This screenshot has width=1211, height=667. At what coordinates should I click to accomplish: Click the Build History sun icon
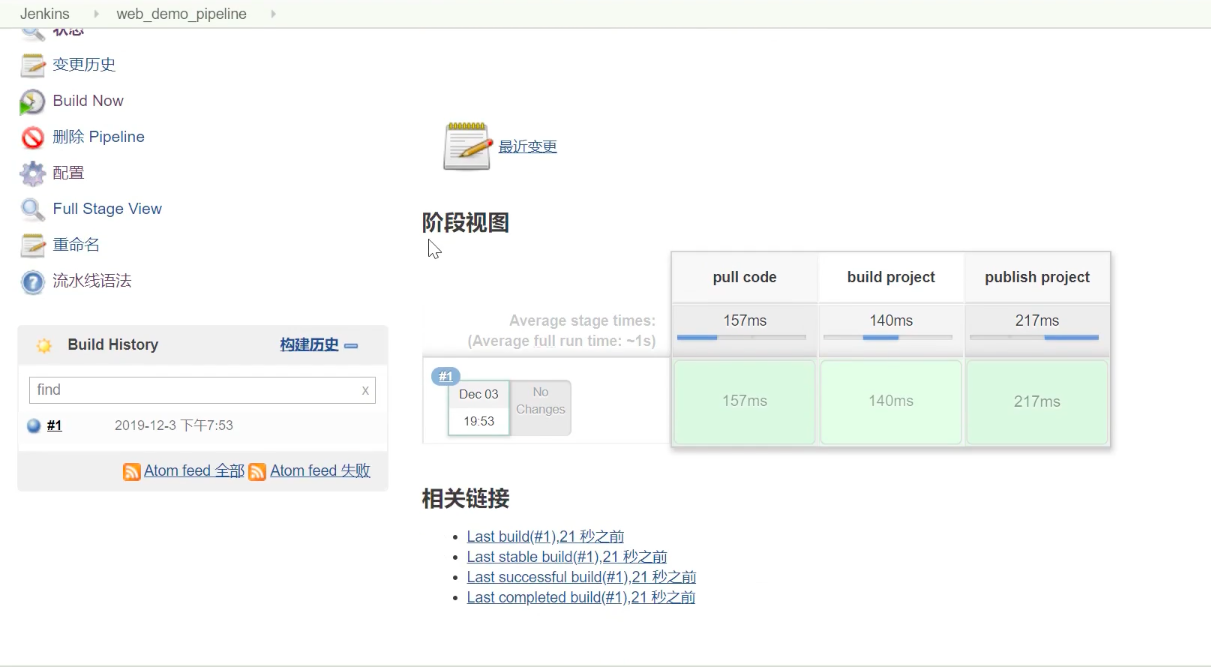click(44, 345)
